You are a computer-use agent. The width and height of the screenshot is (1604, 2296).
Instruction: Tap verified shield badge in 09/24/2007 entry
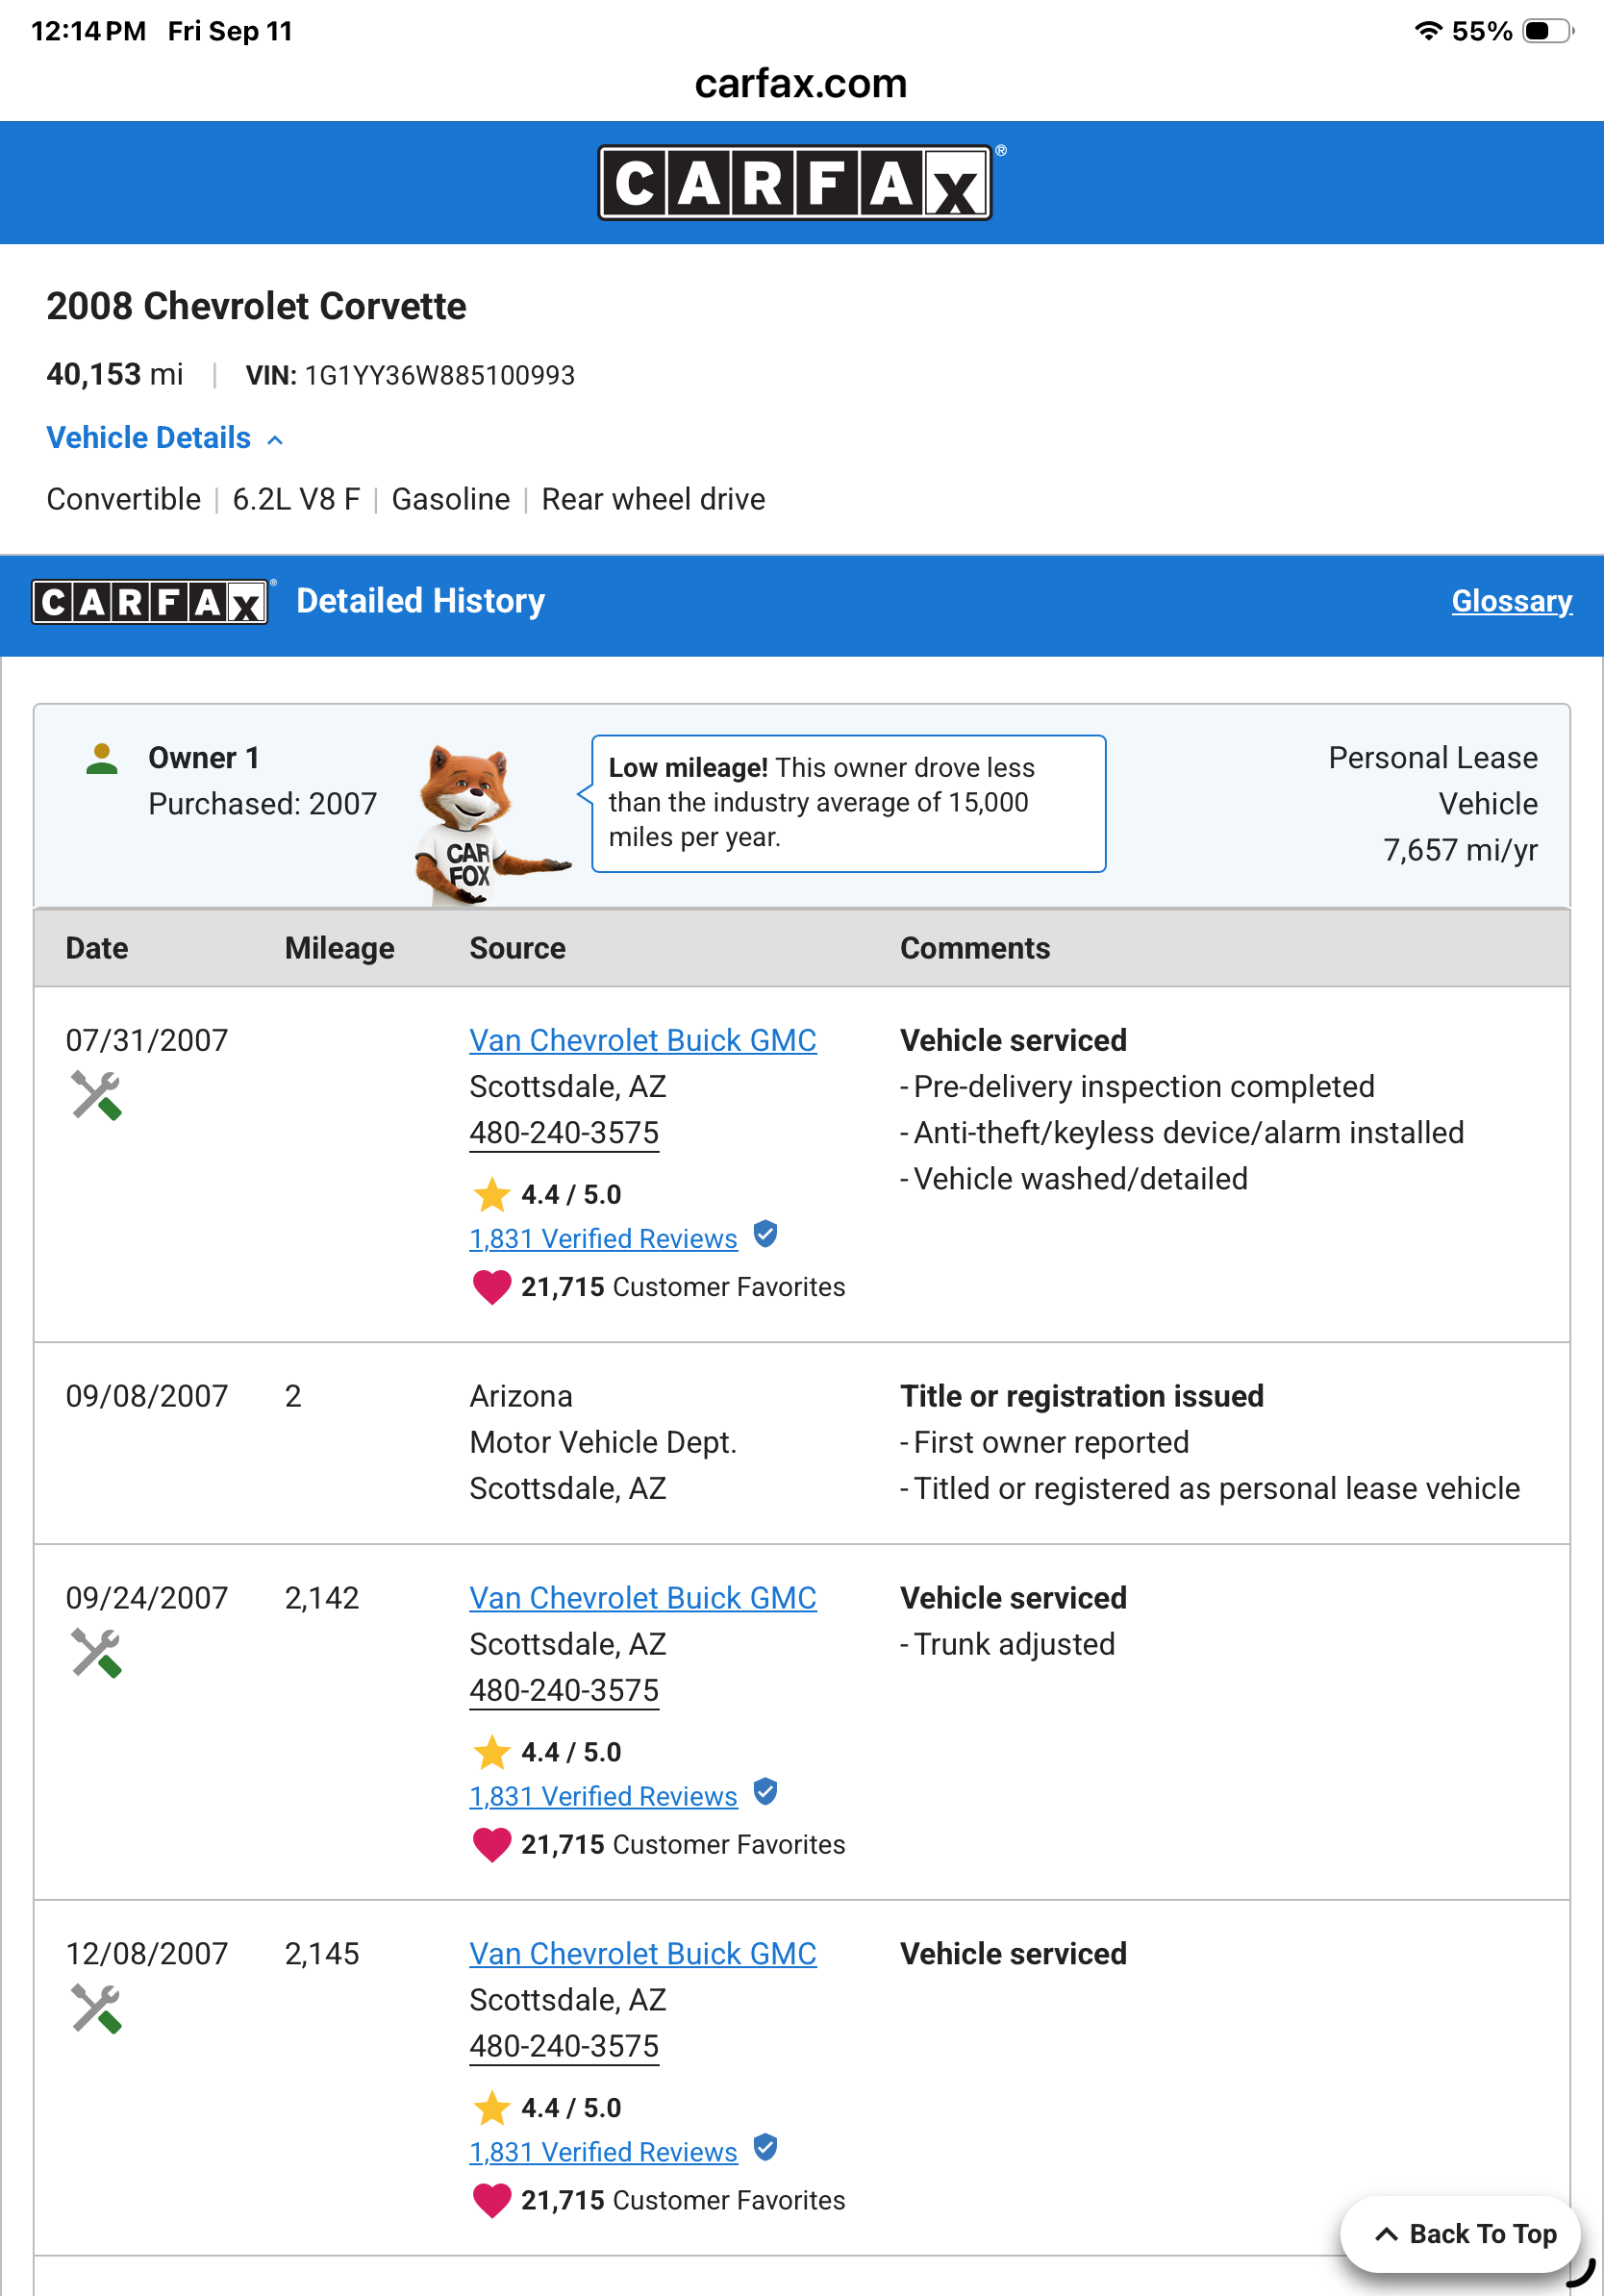tap(765, 1793)
